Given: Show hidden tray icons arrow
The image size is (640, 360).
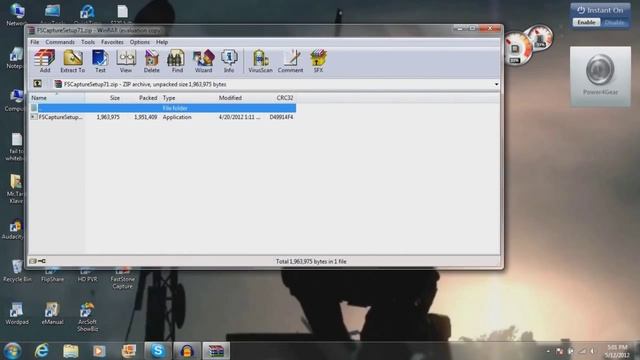Looking at the screenshot, I should [548, 351].
